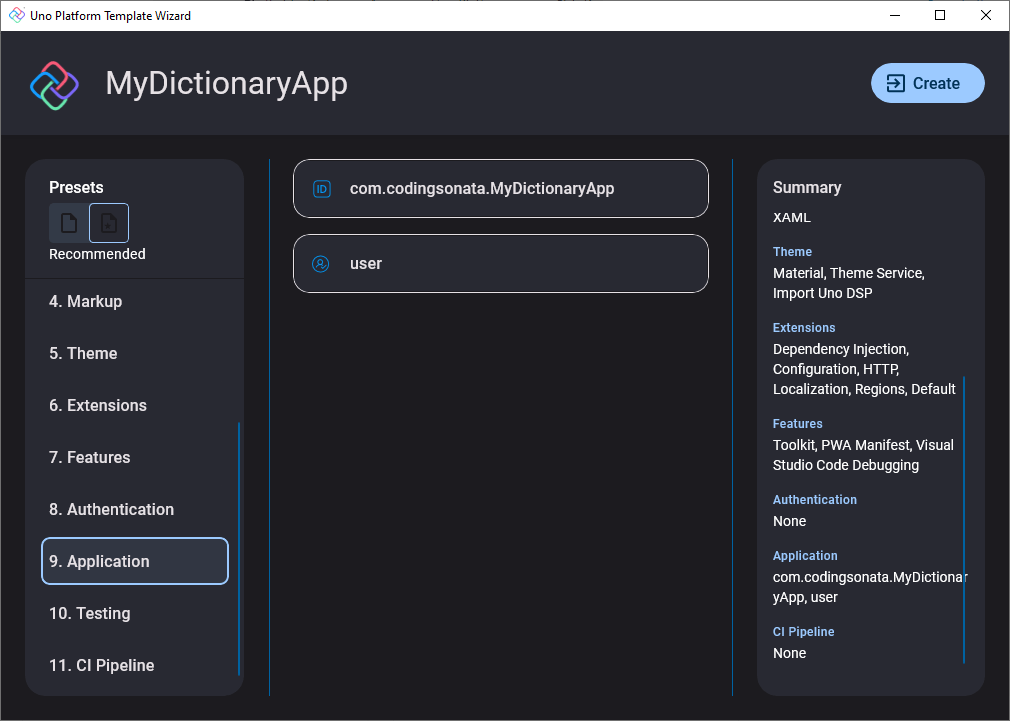Screen dimensions: 1010x721
Task: Select the blank preset icon
Action: click(x=69, y=223)
